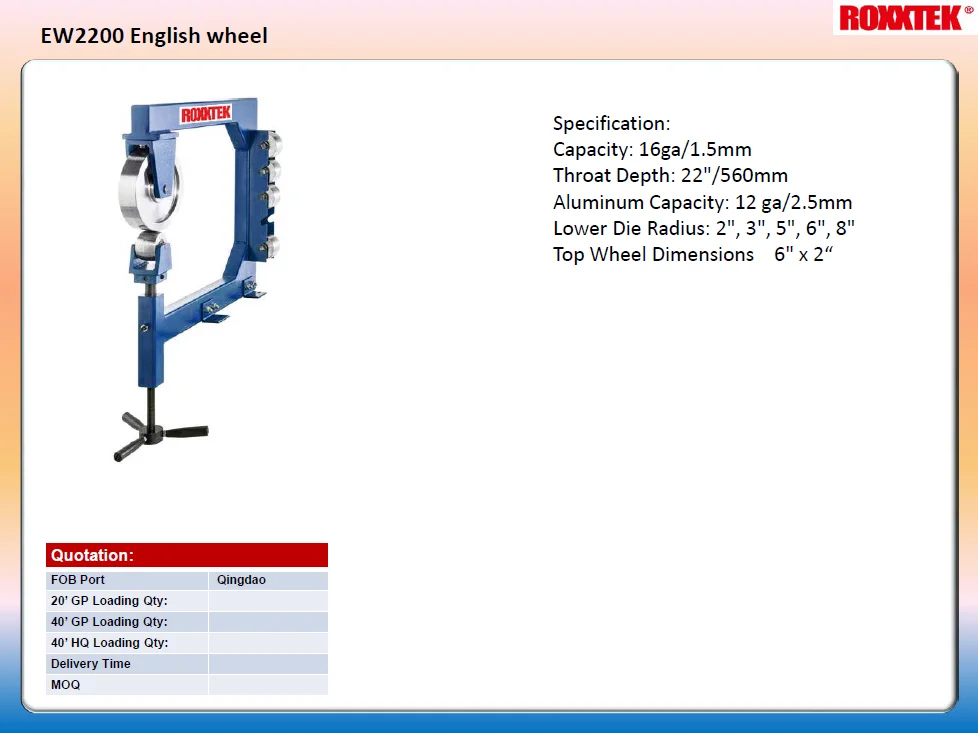This screenshot has height=733, width=978.
Task: Click the empty value cell beside 40' GP Loading Qty
Action: pos(268,622)
